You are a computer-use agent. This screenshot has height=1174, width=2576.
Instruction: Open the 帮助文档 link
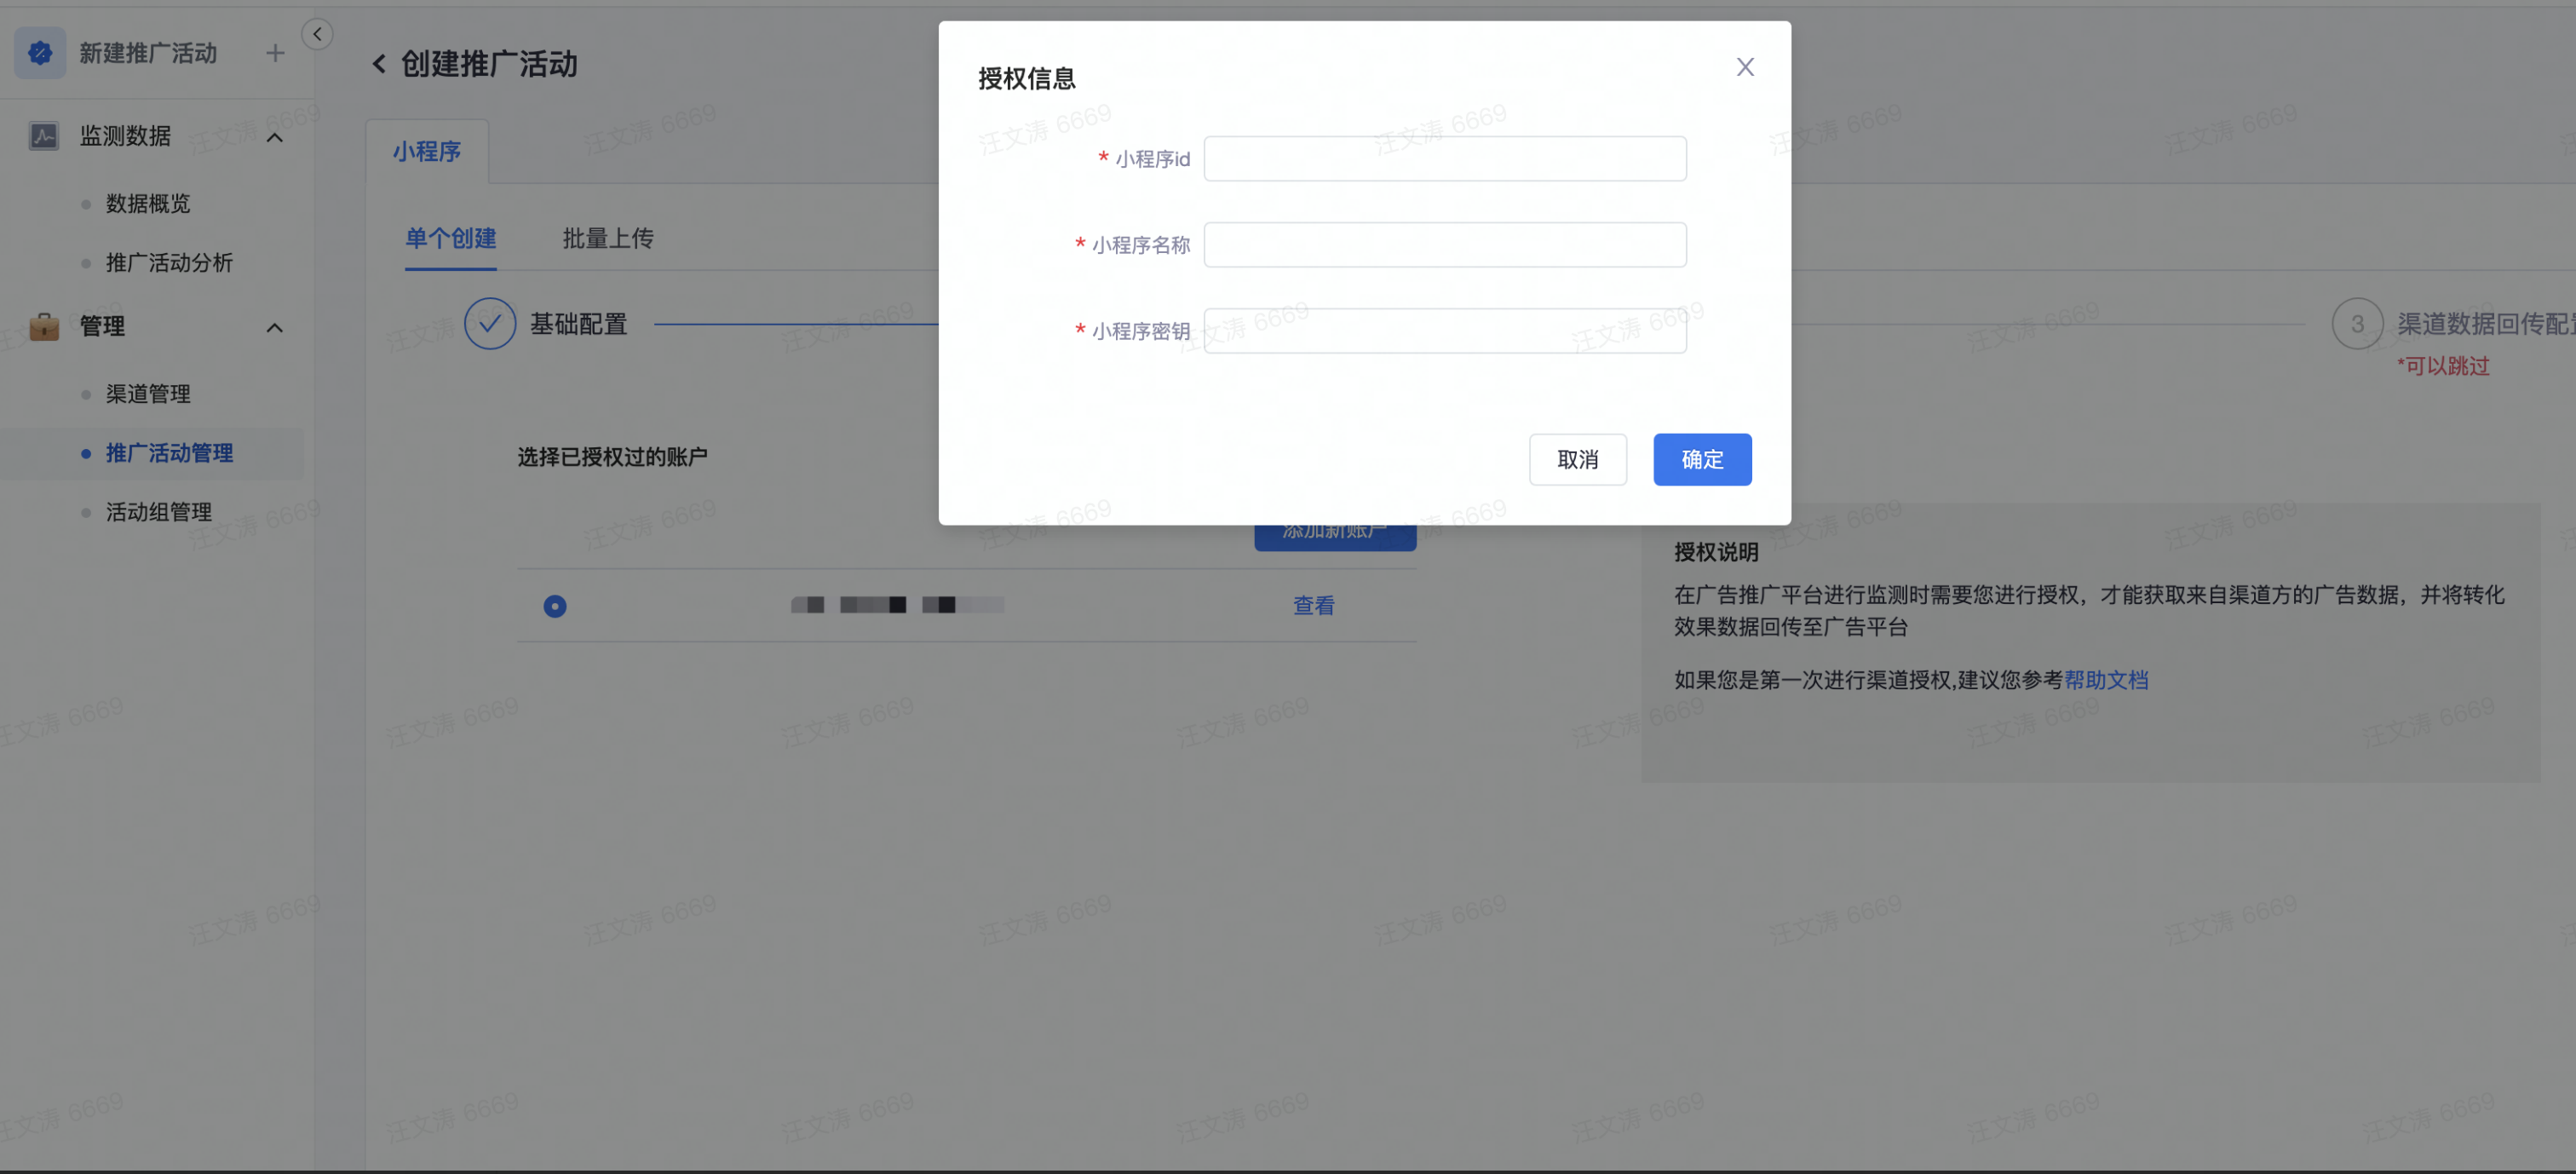(2106, 680)
